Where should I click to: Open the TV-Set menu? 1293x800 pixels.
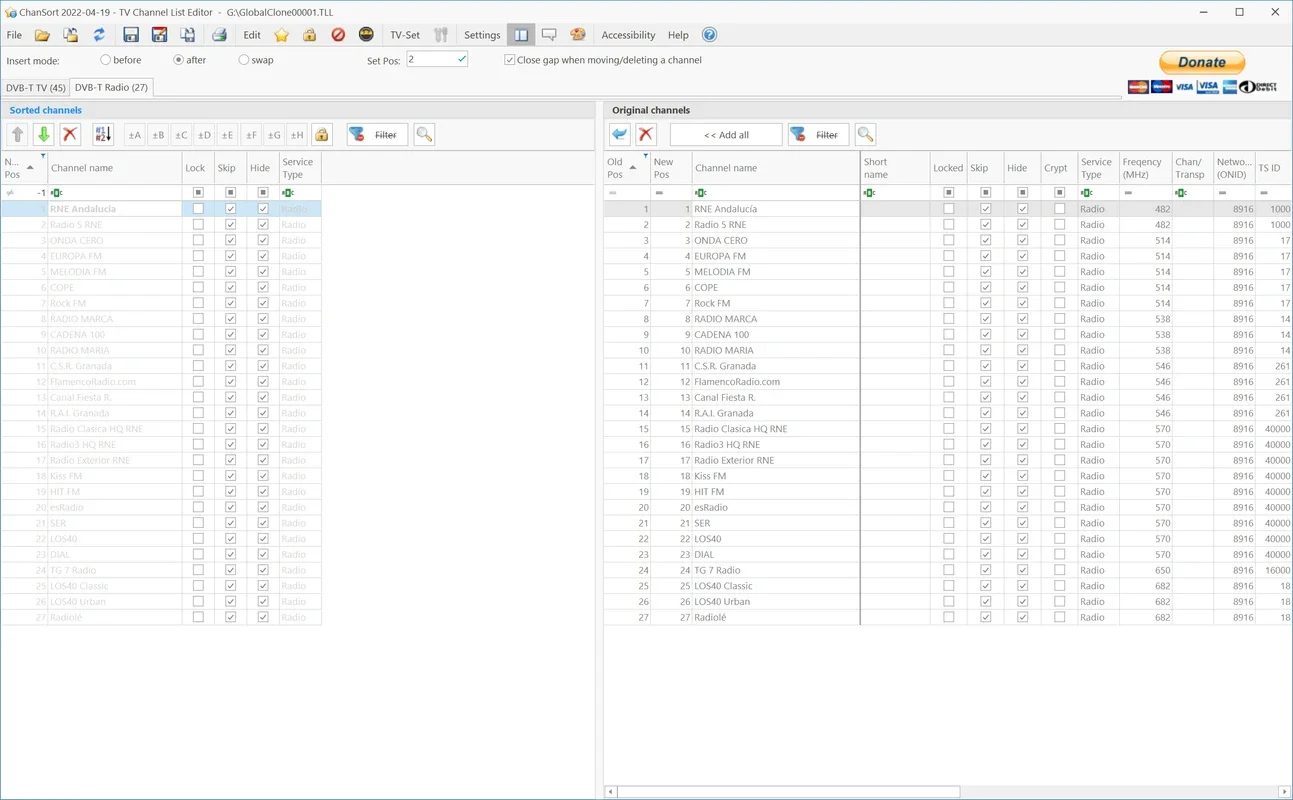[405, 35]
